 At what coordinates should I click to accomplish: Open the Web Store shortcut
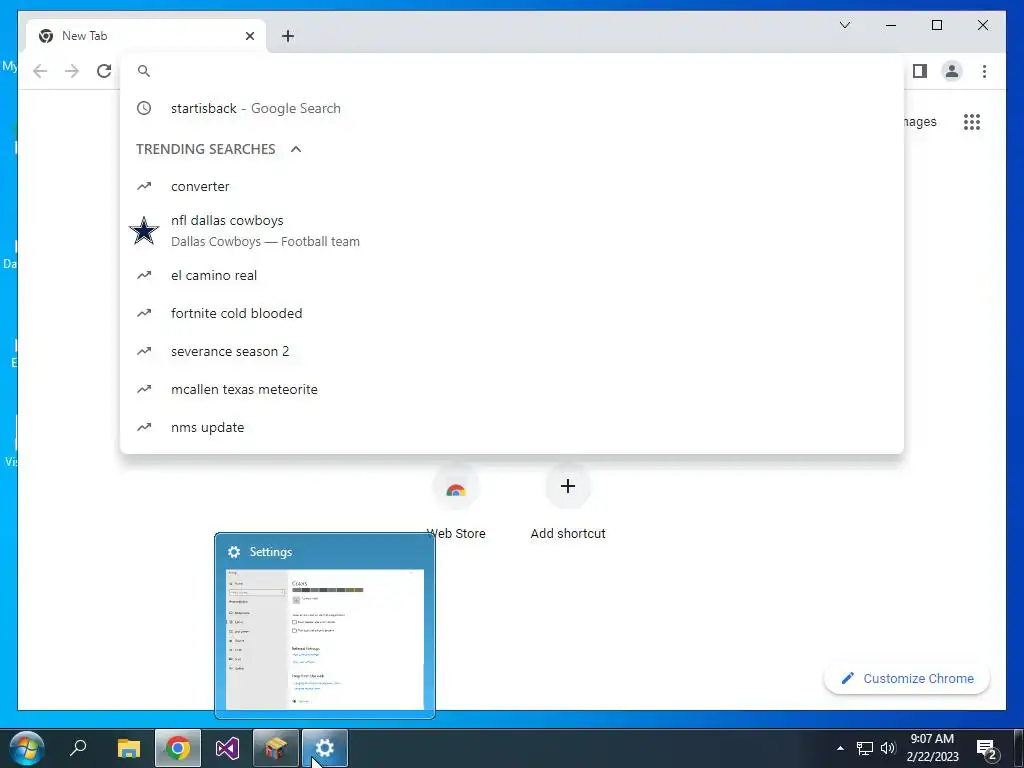click(456, 502)
